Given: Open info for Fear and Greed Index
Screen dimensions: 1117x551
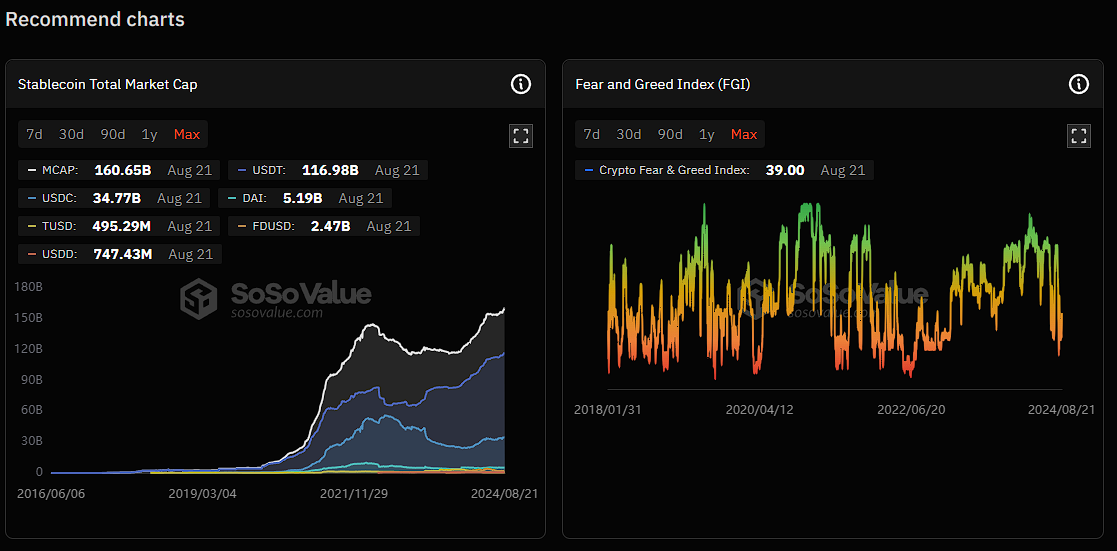Looking at the screenshot, I should point(1078,84).
